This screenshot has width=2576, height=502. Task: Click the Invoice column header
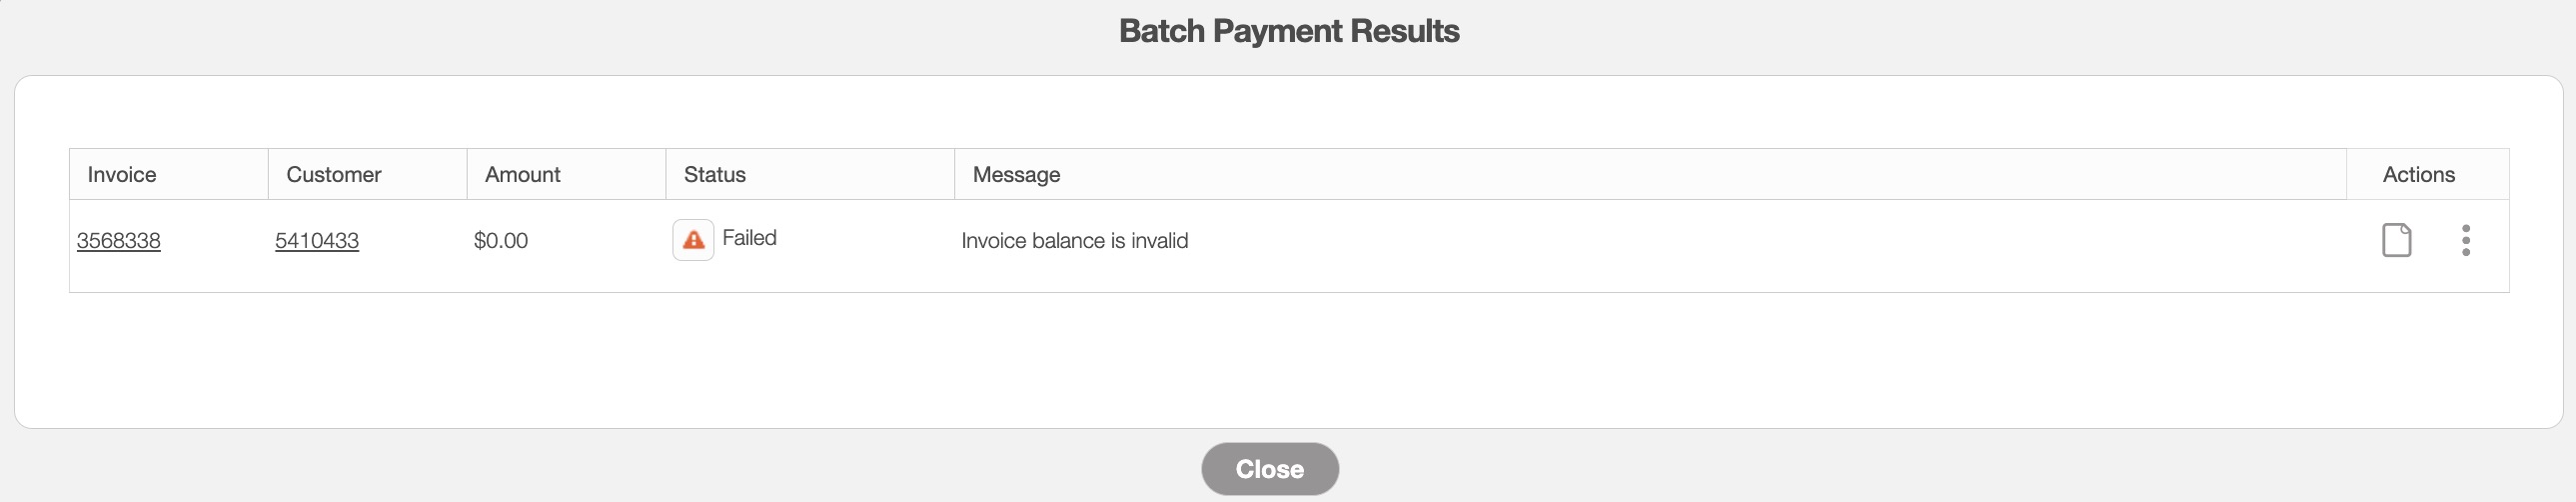coord(122,175)
